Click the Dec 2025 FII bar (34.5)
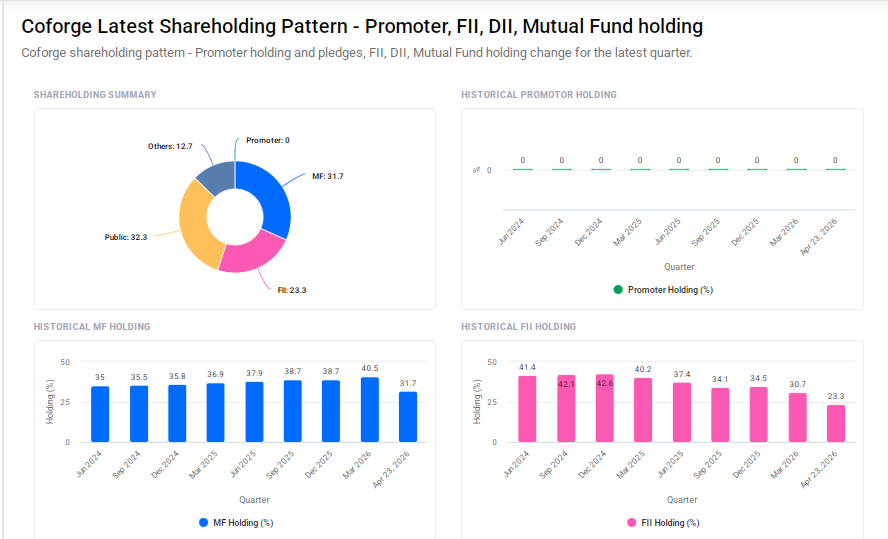The image size is (888, 539). pyautogui.click(x=759, y=414)
